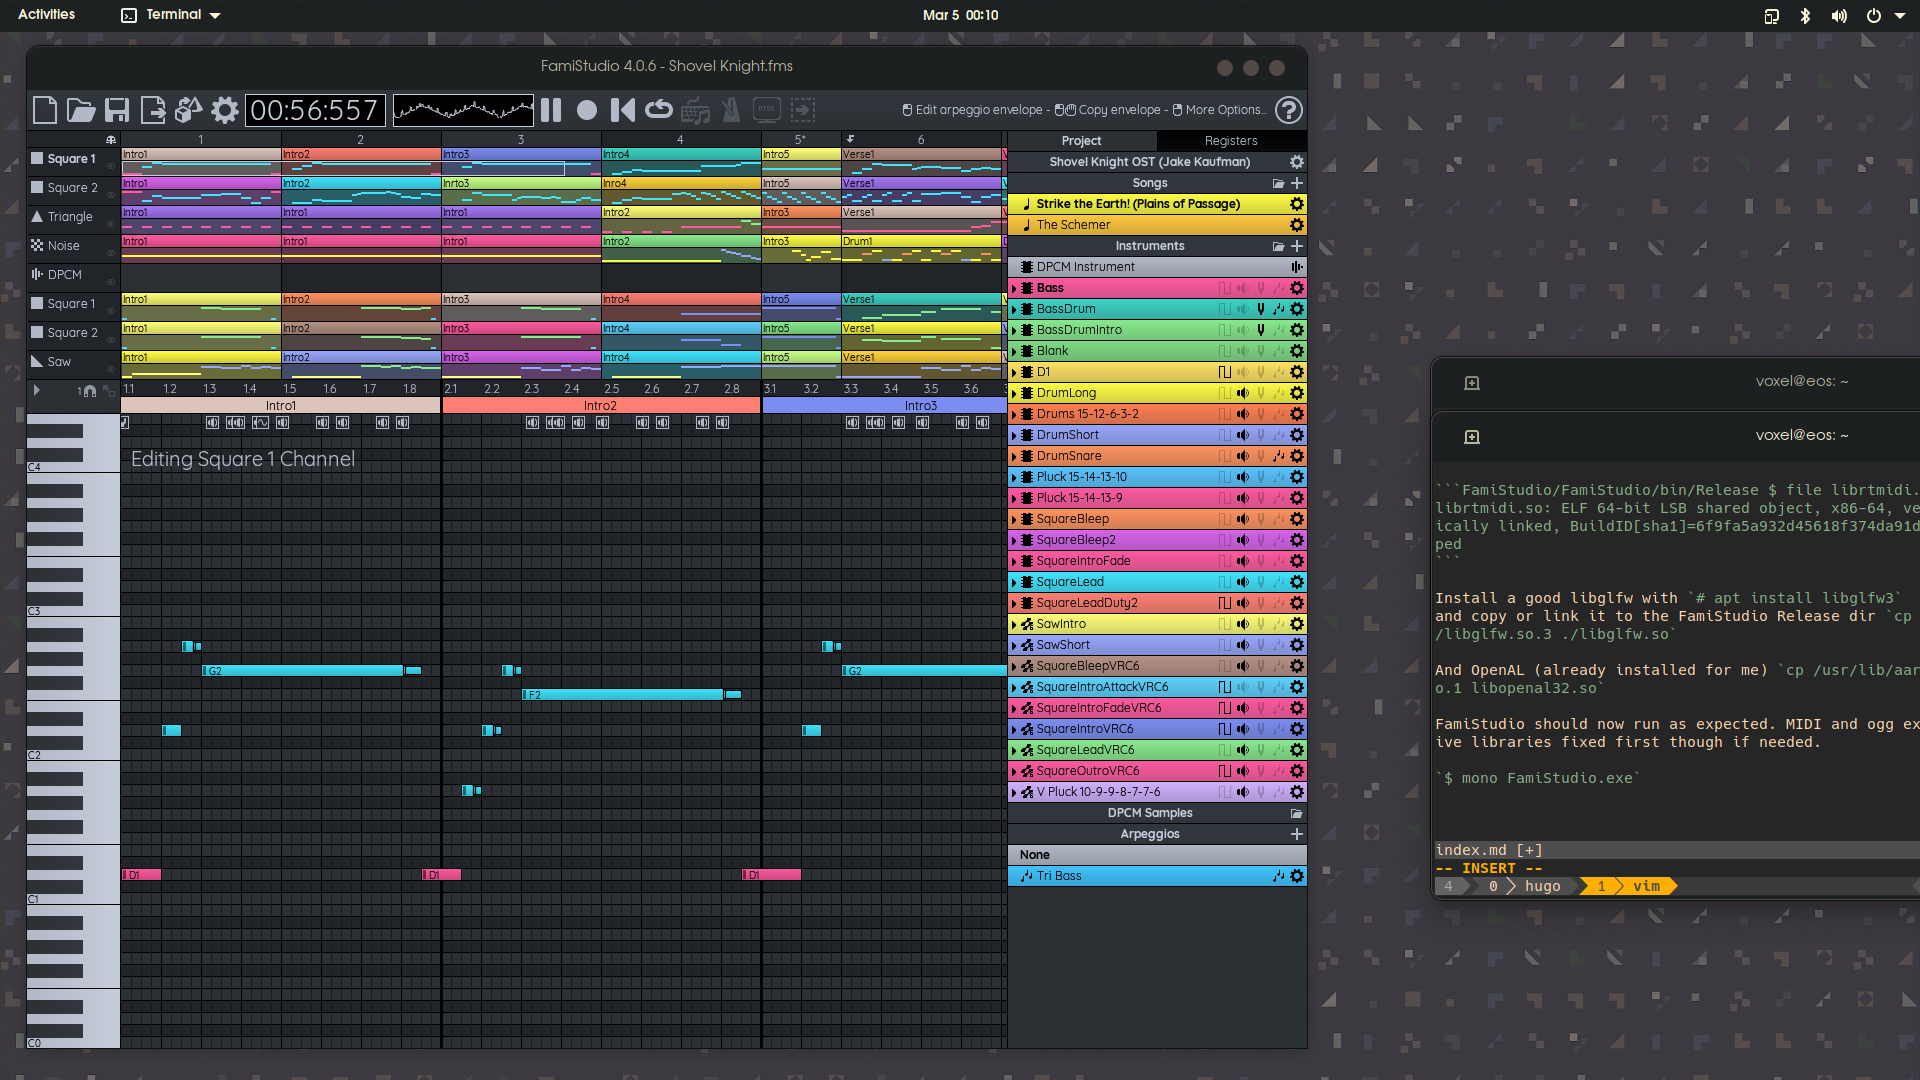This screenshot has height=1080, width=1920.
Task: Import songs via Songs folder icon
Action: (x=1278, y=183)
